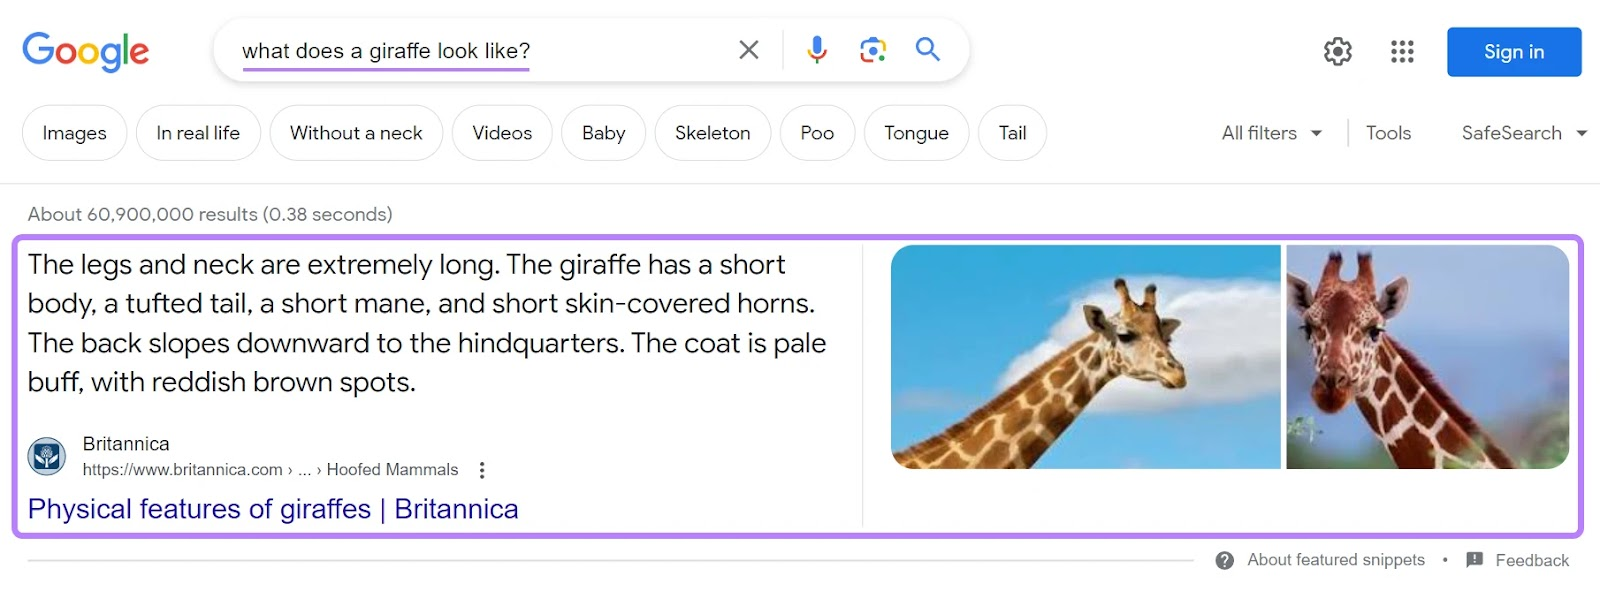Start a voice search with the microphone
This screenshot has width=1600, height=591.
tap(816, 49)
